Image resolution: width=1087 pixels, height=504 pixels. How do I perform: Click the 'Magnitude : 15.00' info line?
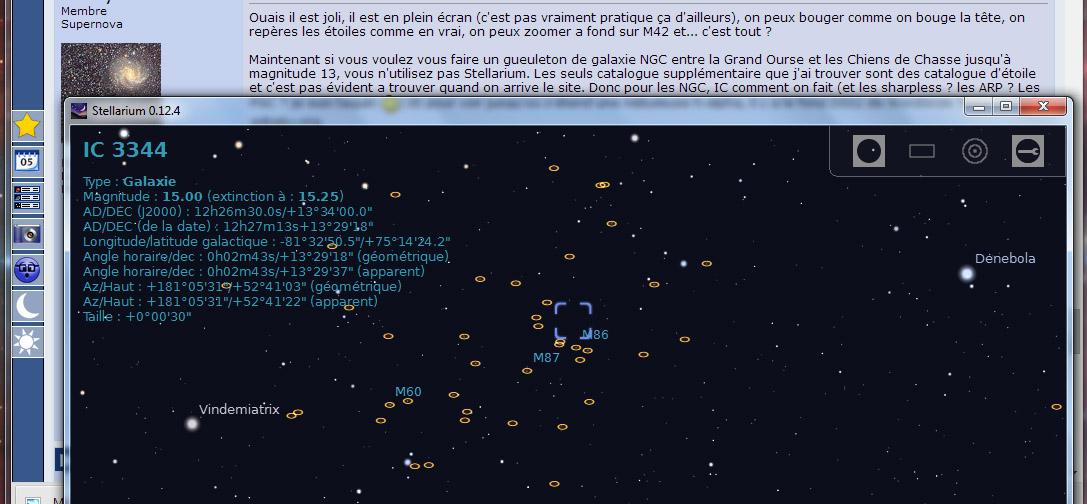pos(213,197)
